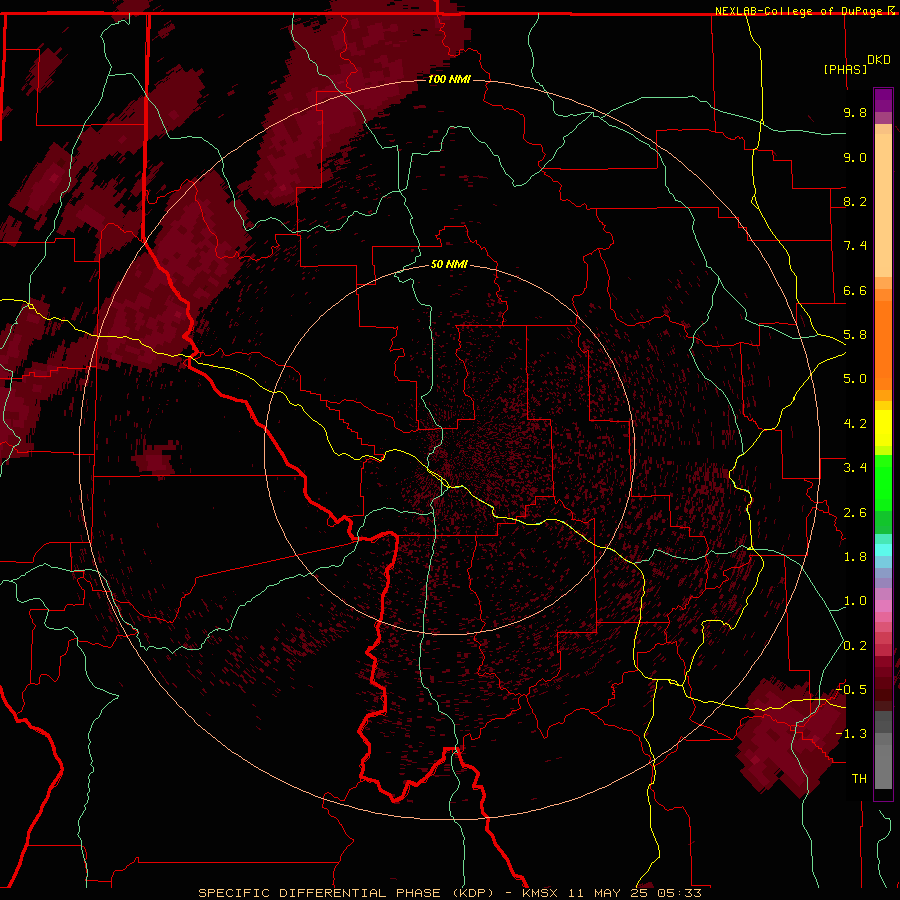Select the 6.6 scale value
Viewport: 900px width, 900px height.
coord(855,290)
